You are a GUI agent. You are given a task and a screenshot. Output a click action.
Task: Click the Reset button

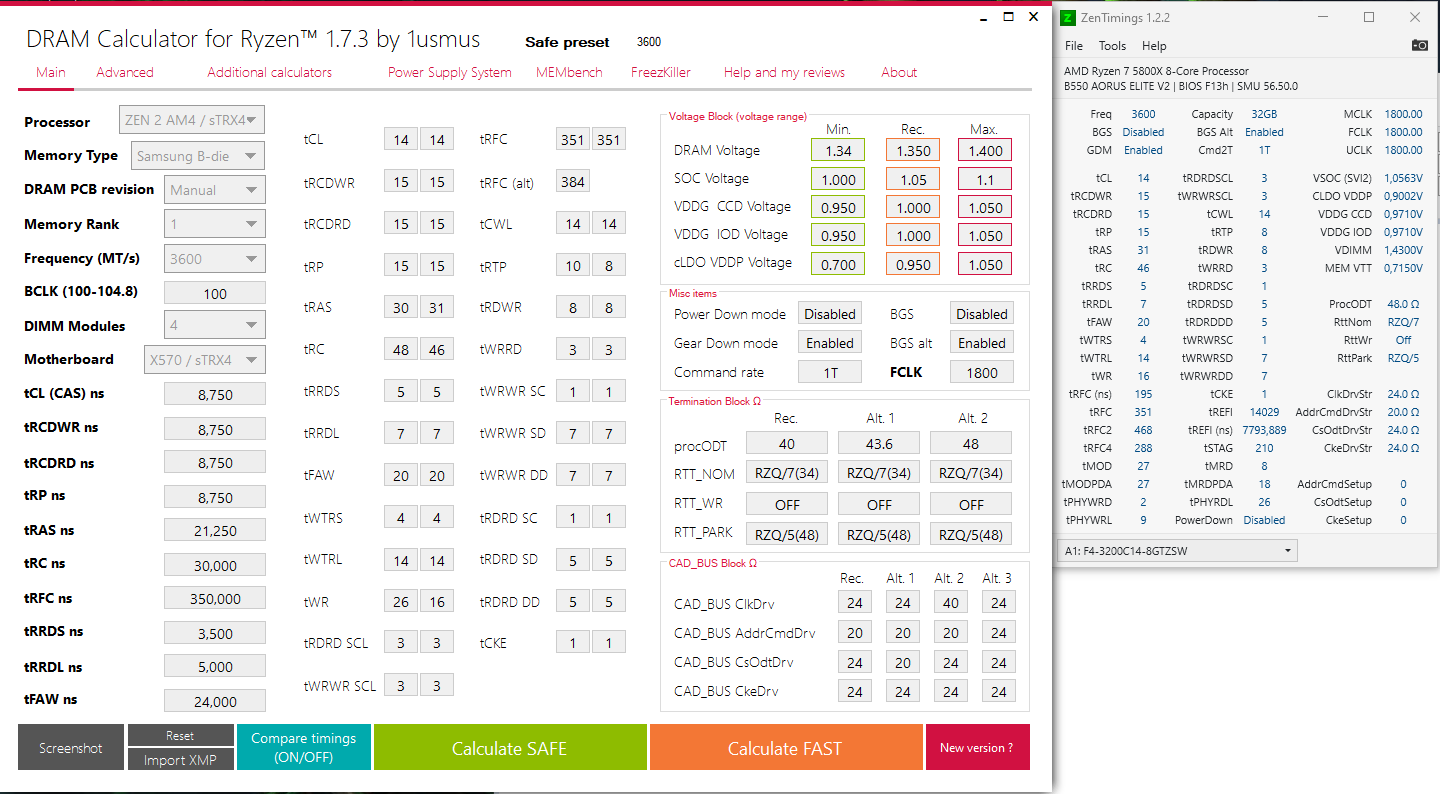(x=180, y=735)
